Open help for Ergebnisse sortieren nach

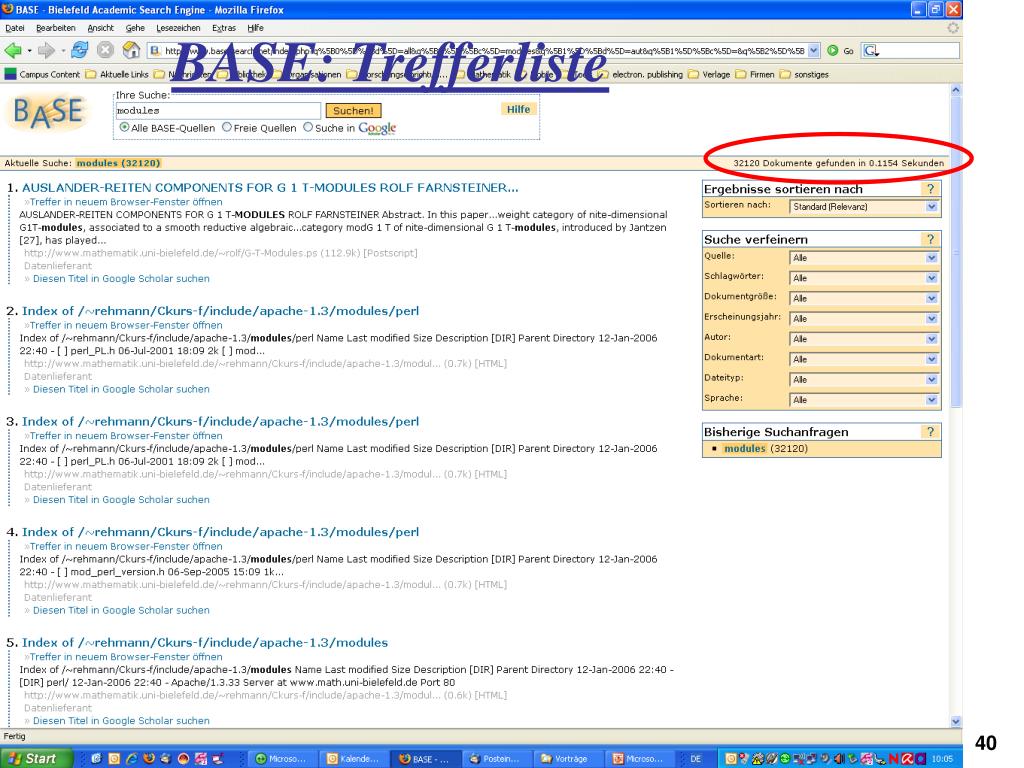pos(931,189)
